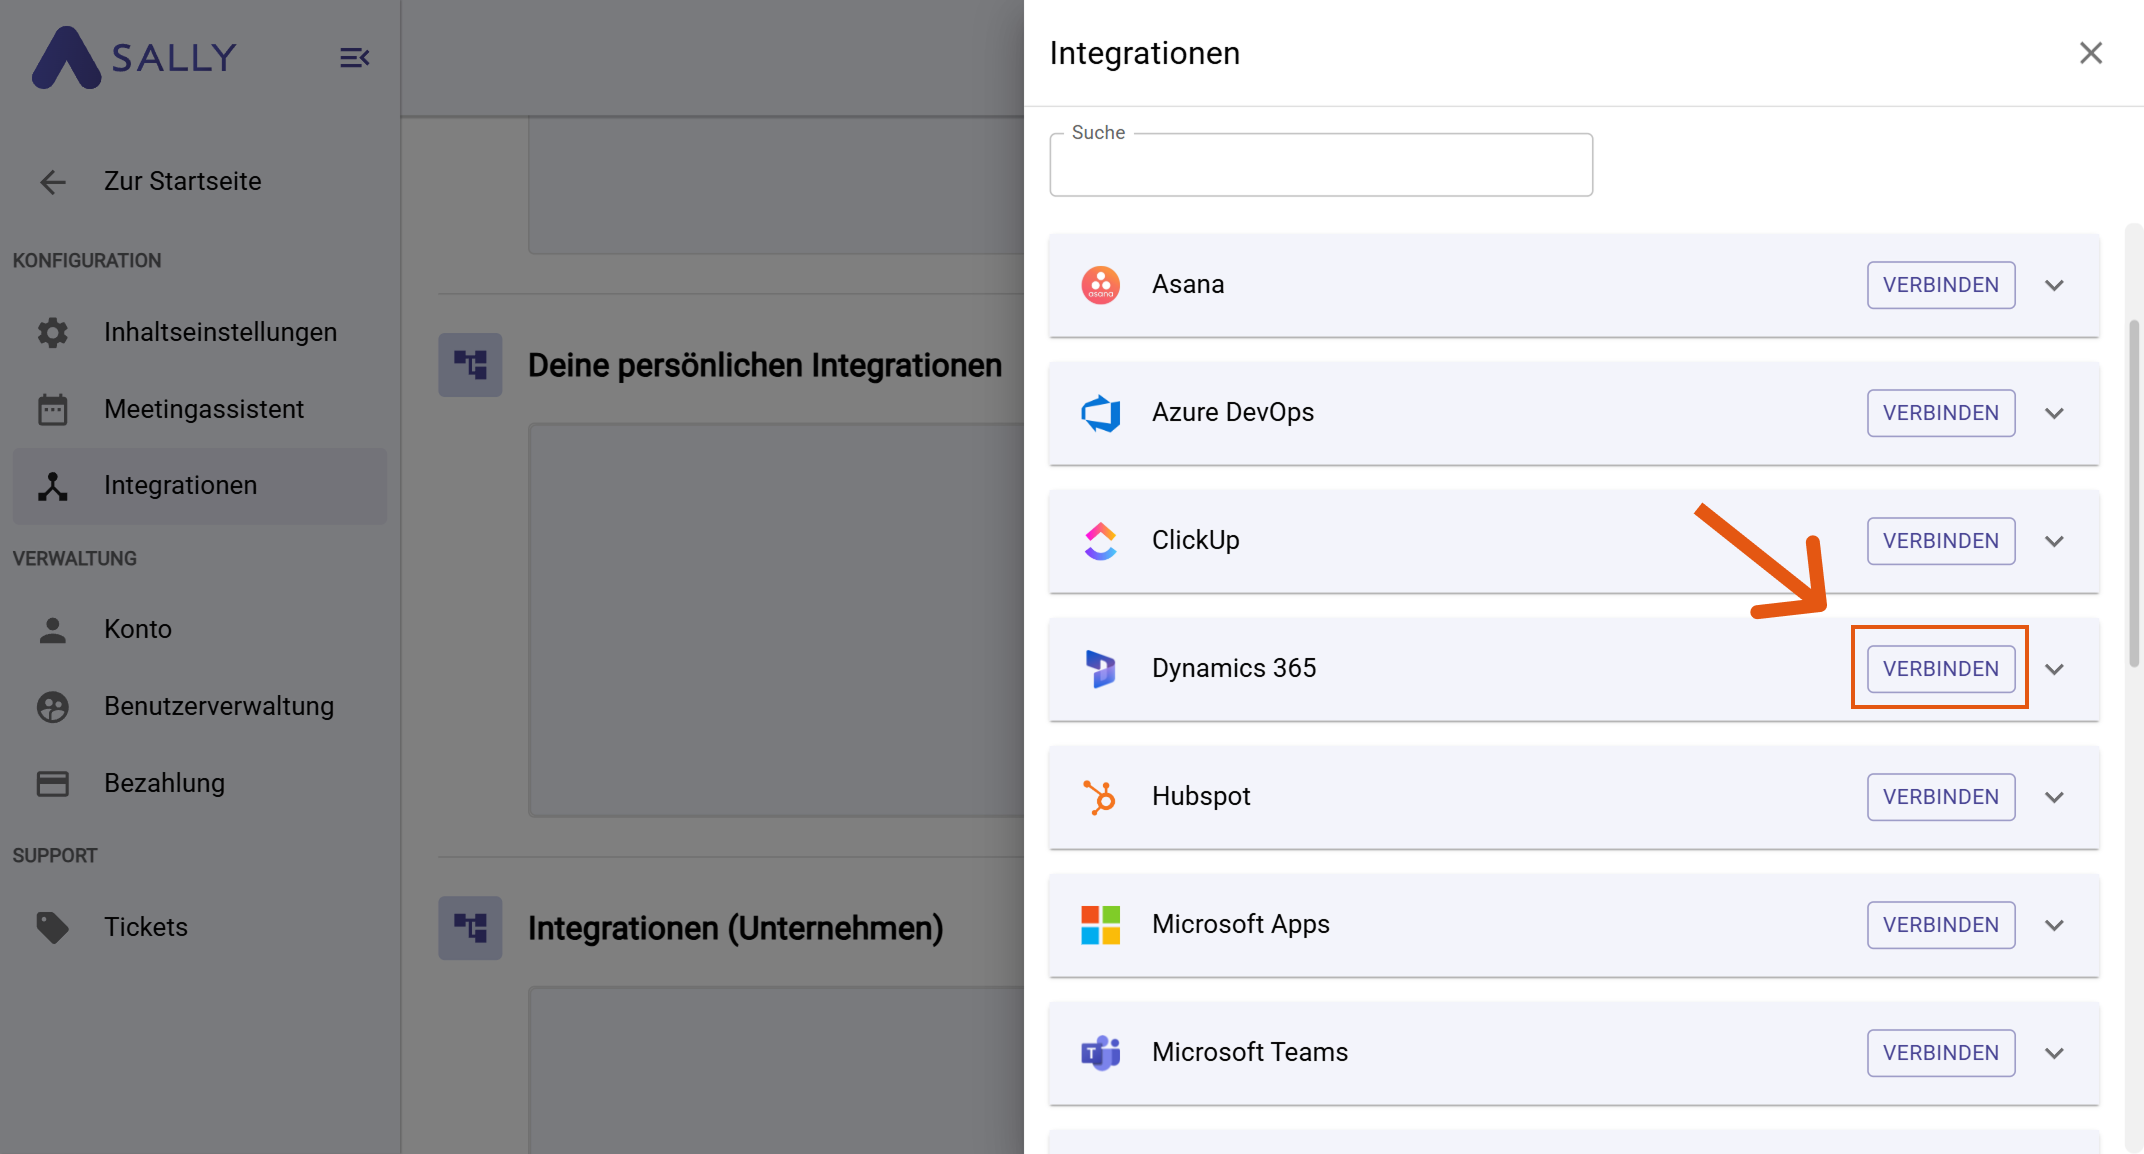Expand the Dynamics 365 row chevron

pyautogui.click(x=2055, y=670)
